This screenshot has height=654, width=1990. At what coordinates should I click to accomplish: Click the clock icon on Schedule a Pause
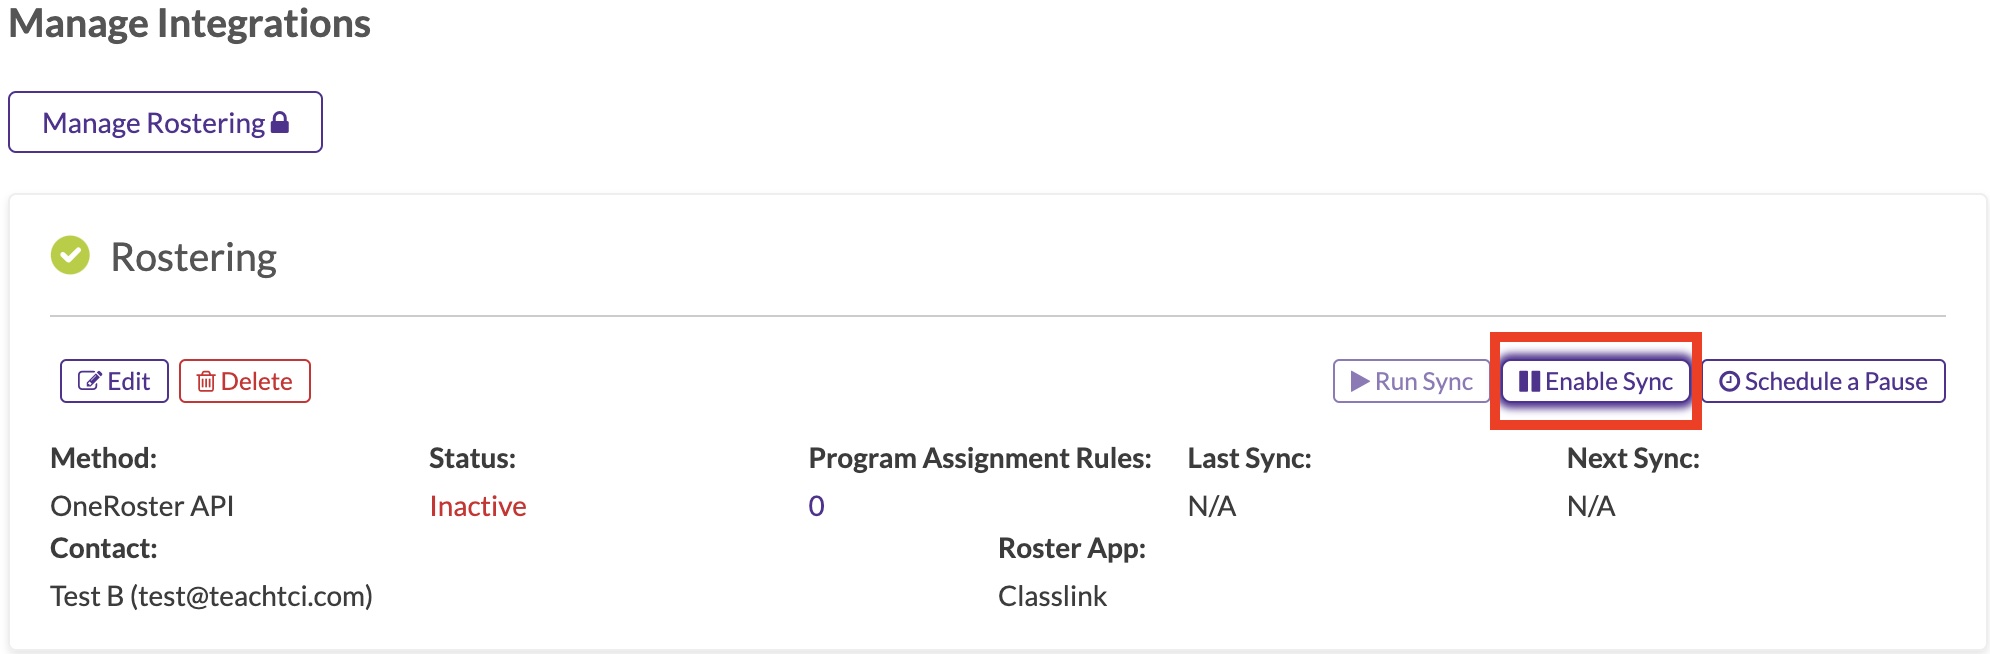click(x=1732, y=380)
